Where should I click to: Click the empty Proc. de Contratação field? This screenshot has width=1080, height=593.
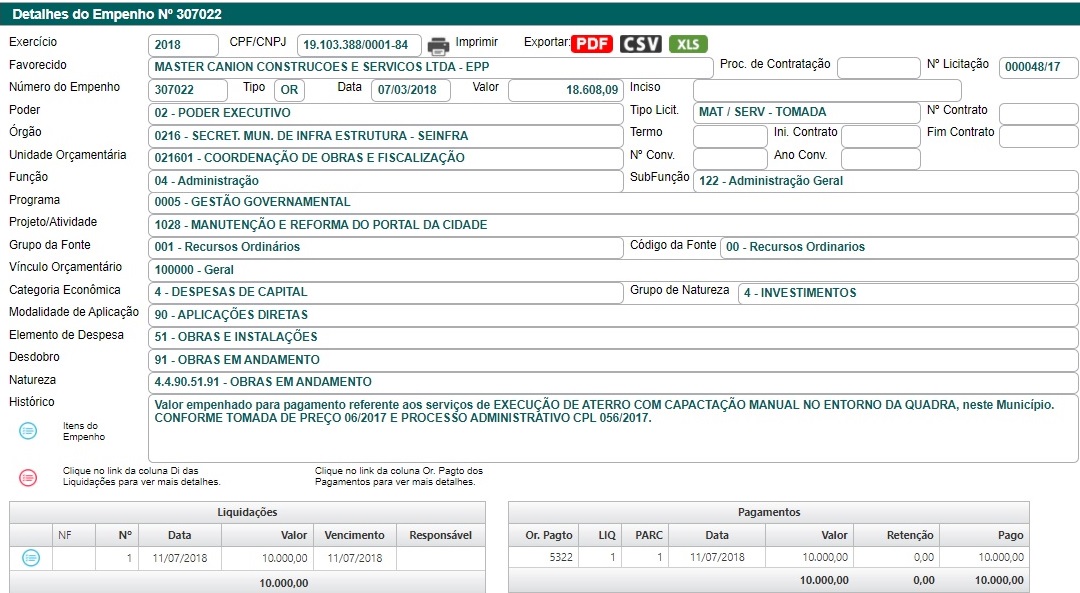point(879,67)
